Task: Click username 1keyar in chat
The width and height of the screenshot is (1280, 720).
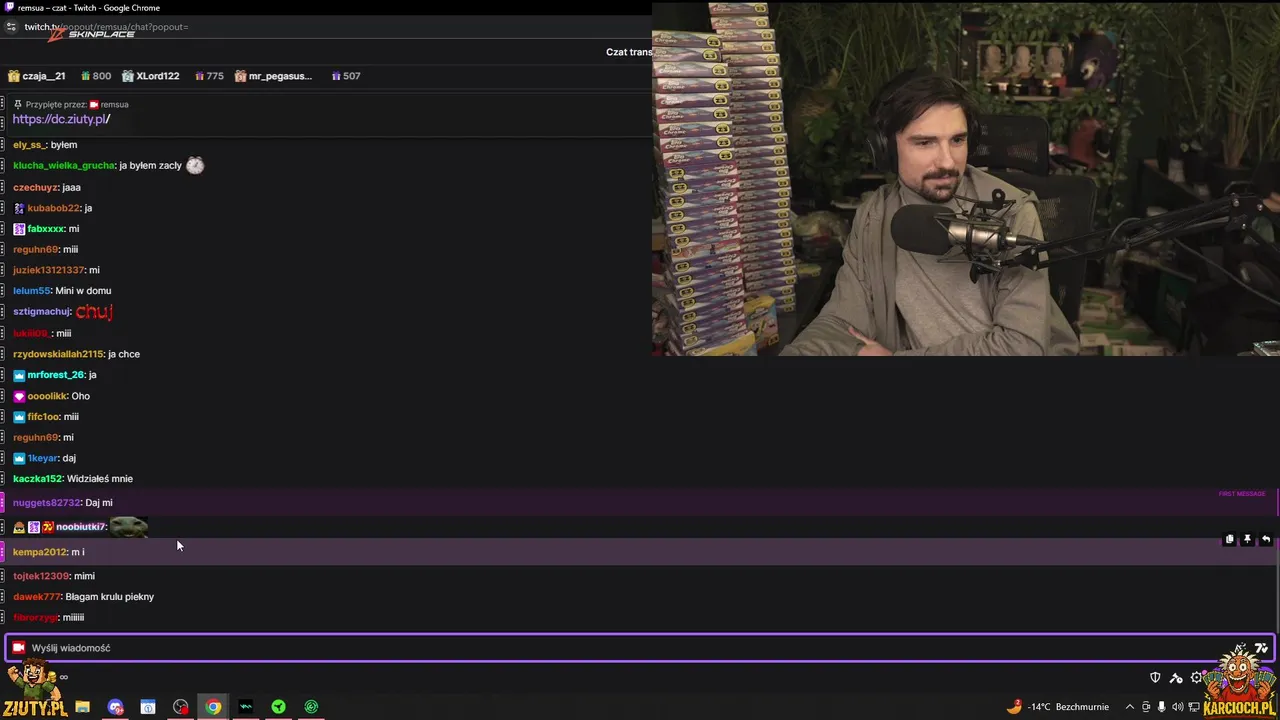Action: 42,458
